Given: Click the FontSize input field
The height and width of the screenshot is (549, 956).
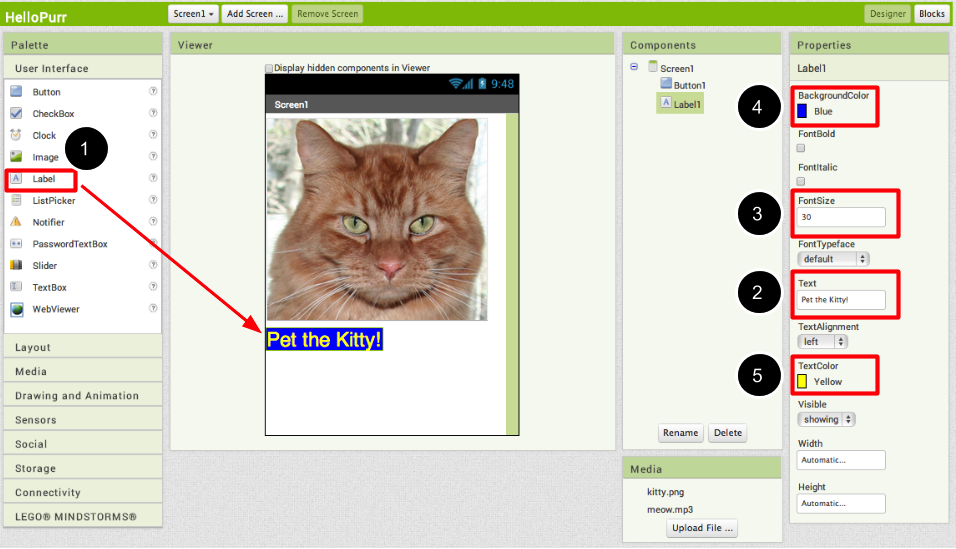Looking at the screenshot, I should coord(841,217).
